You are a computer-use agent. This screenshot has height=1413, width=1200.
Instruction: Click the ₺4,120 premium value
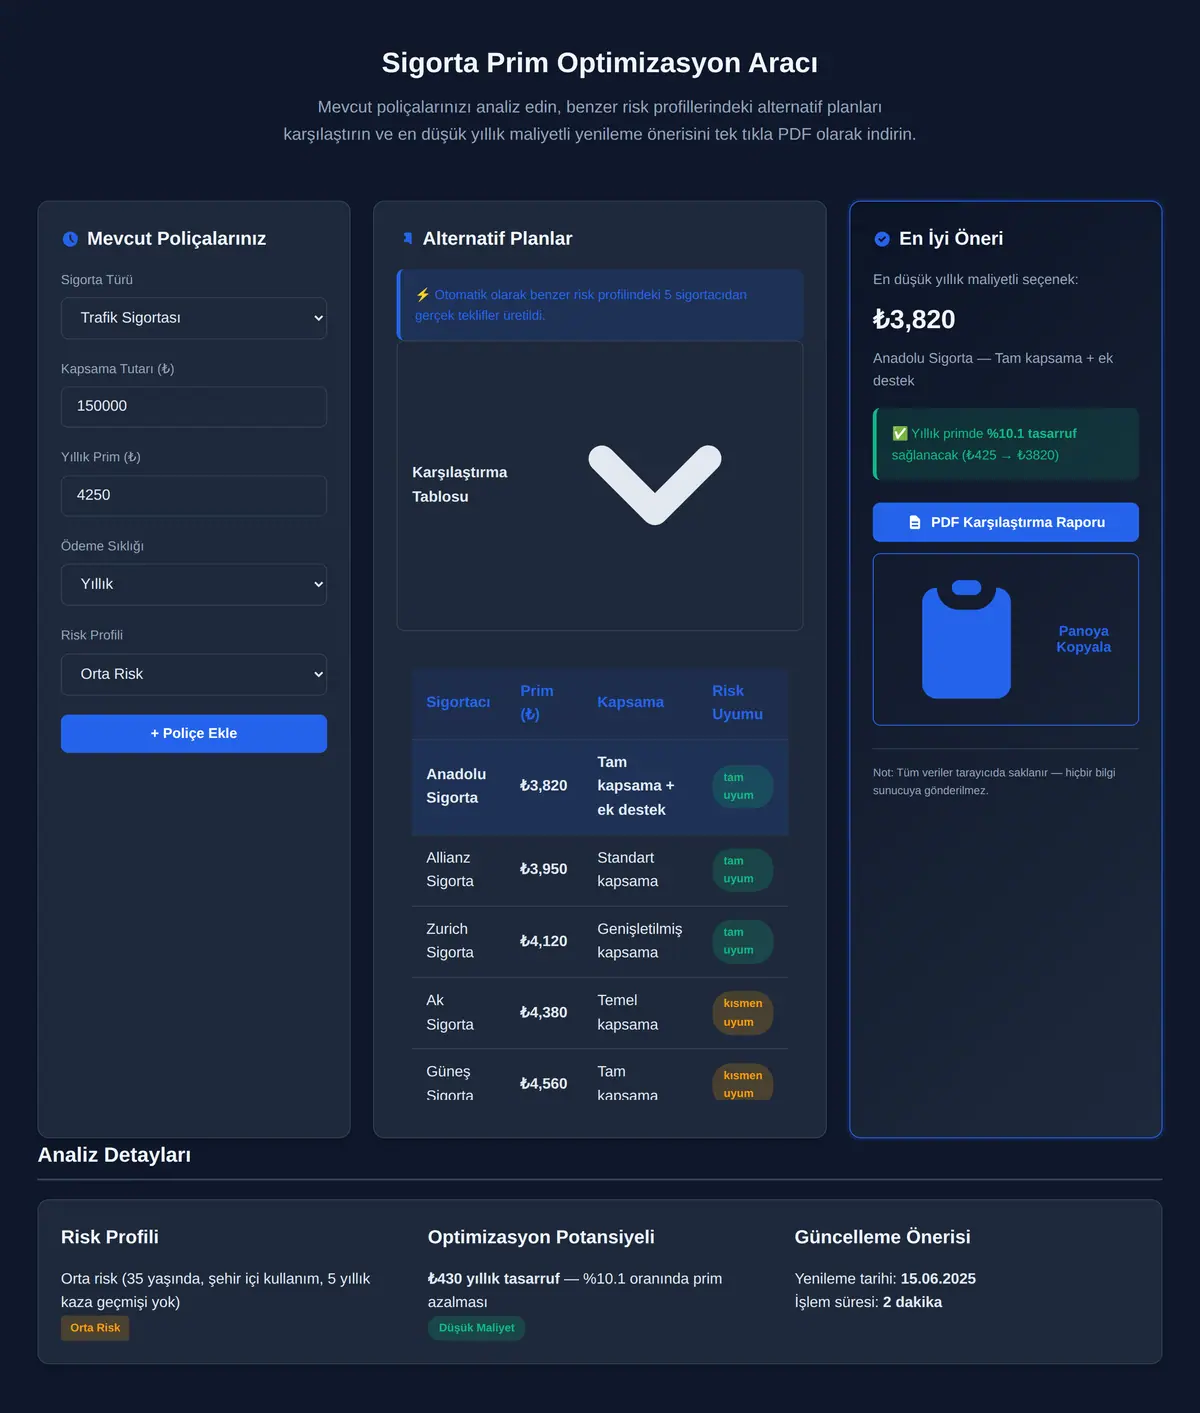click(x=543, y=941)
